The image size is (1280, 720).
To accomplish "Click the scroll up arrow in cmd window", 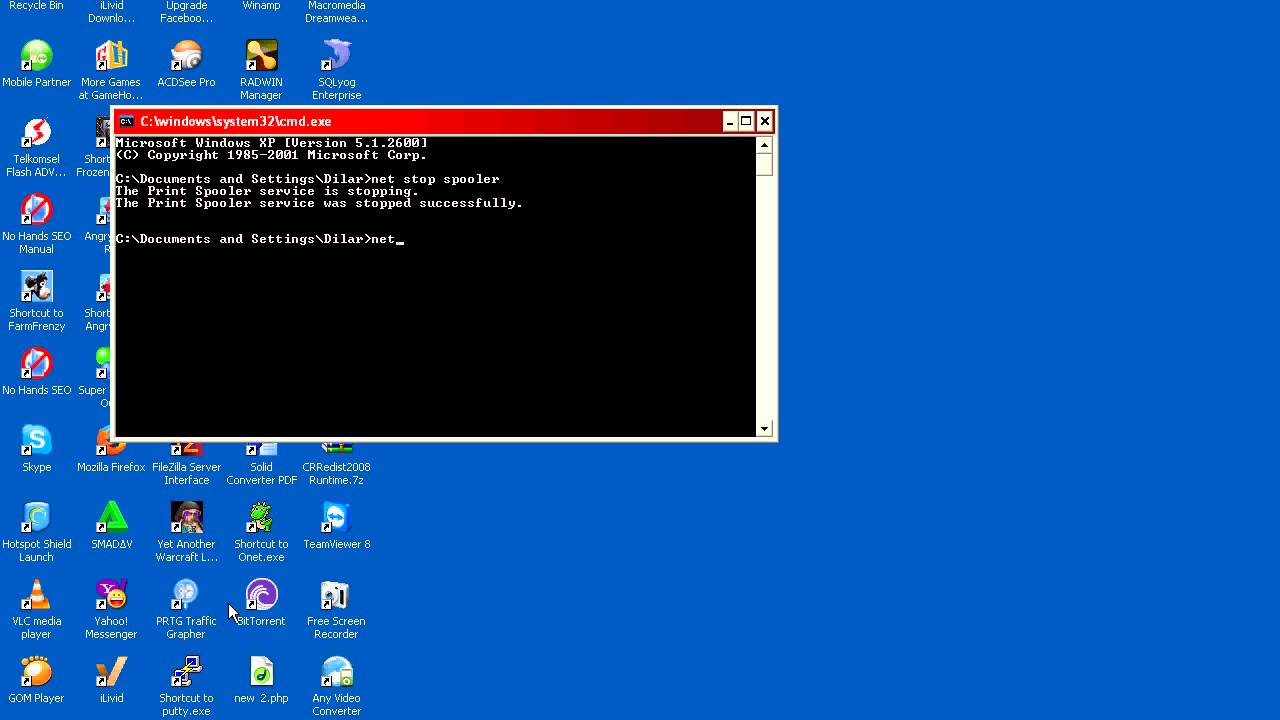I will tap(765, 144).
